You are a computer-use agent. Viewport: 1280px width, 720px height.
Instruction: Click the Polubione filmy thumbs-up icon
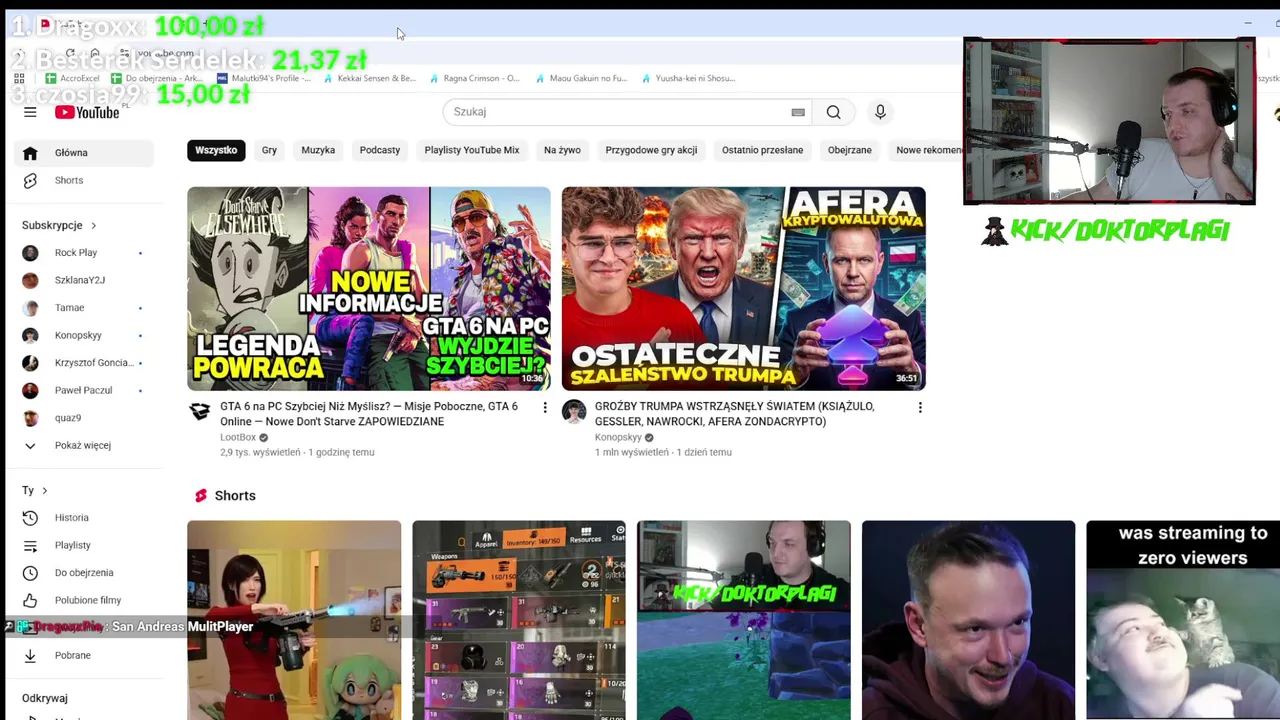30,600
